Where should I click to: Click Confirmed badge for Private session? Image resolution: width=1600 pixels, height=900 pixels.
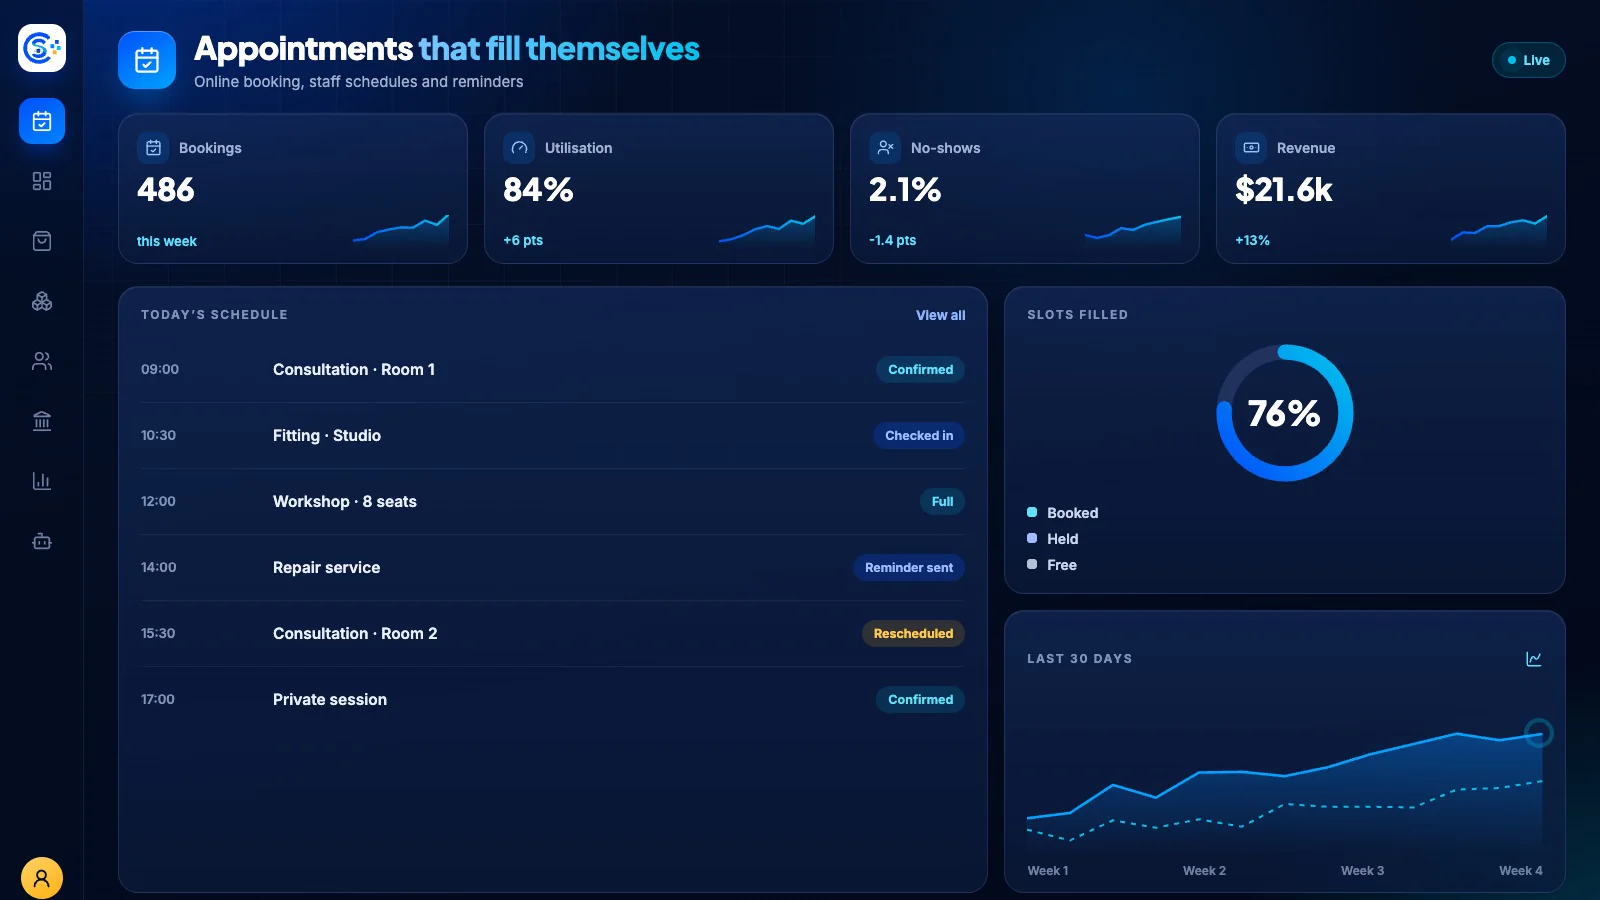(920, 699)
